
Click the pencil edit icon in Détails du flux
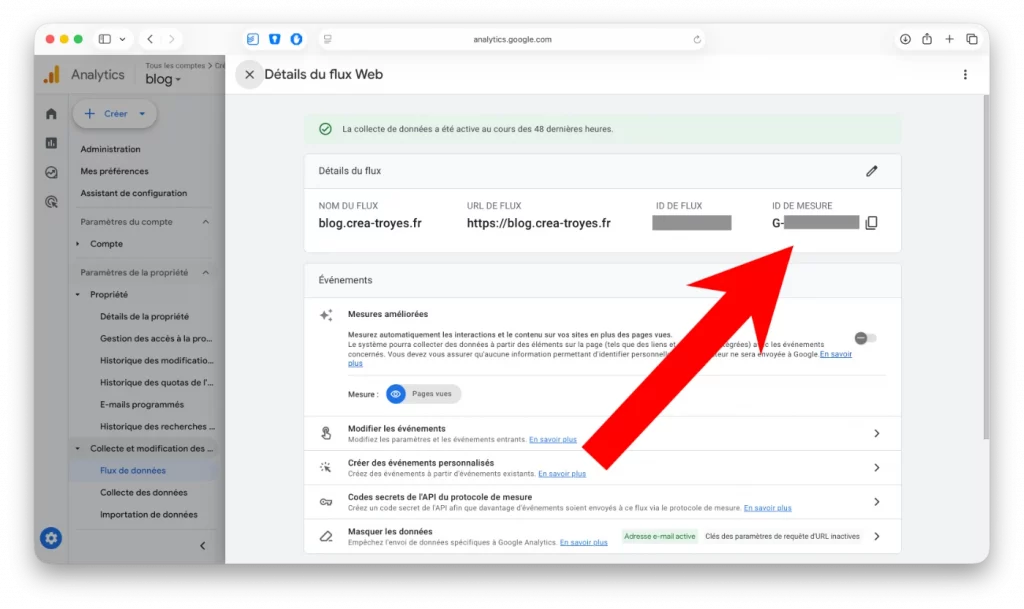[x=871, y=171]
